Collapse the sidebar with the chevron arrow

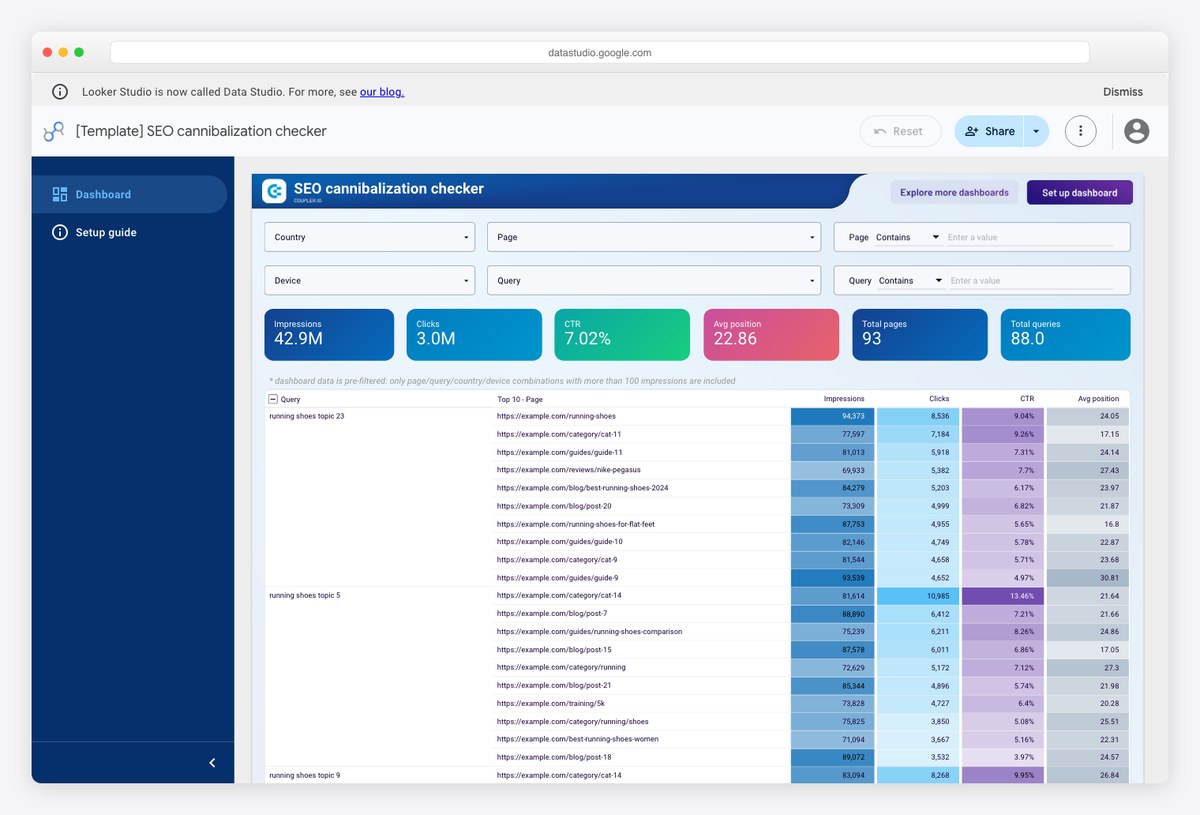tap(212, 763)
